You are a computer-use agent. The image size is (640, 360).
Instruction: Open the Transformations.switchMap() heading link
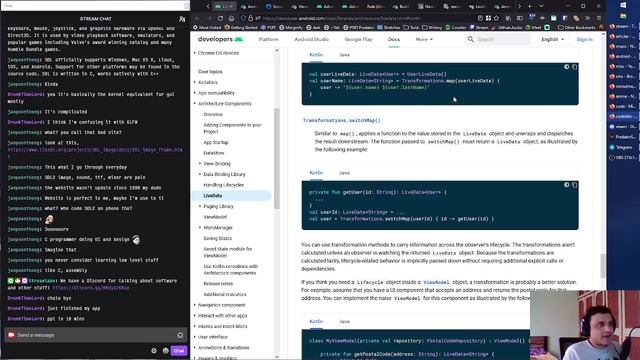342,120
